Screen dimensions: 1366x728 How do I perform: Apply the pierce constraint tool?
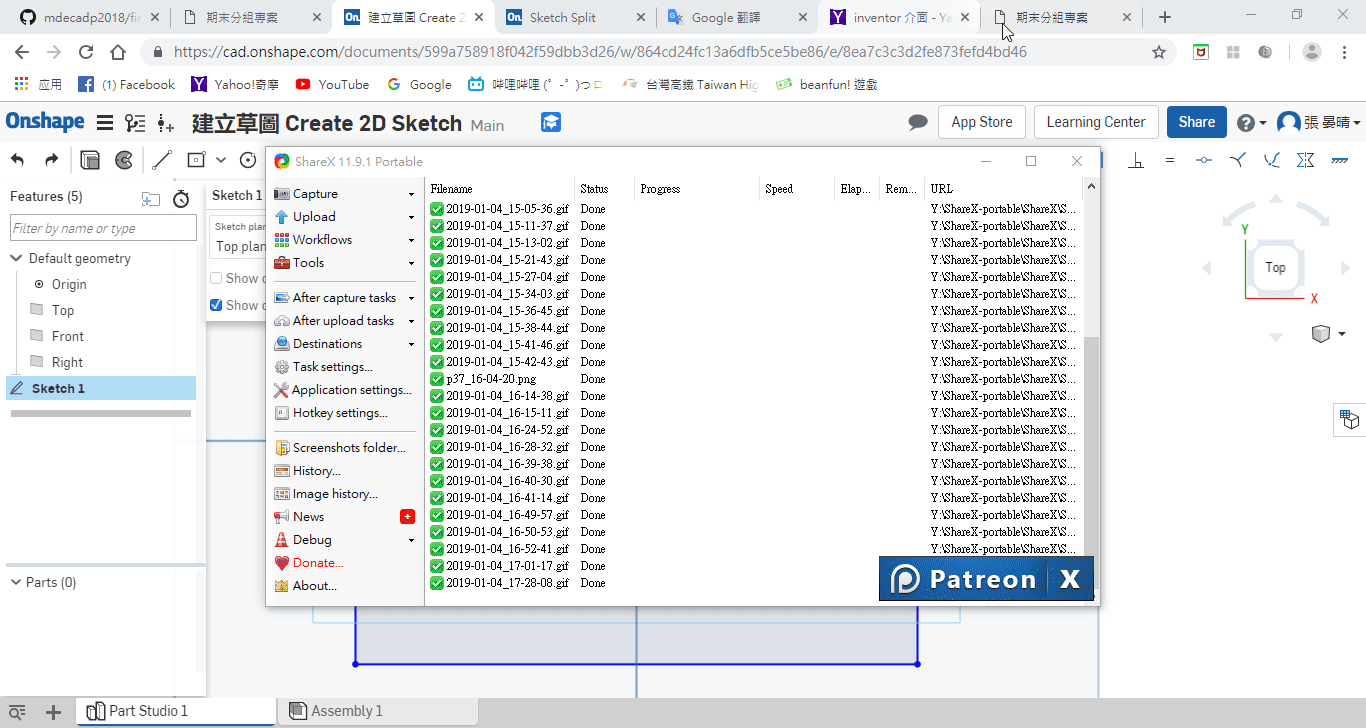click(x=1272, y=159)
